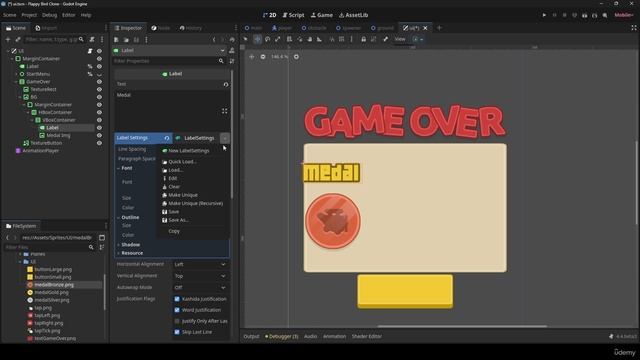Open the Debug menu
640x360 pixels.
(x=49, y=15)
